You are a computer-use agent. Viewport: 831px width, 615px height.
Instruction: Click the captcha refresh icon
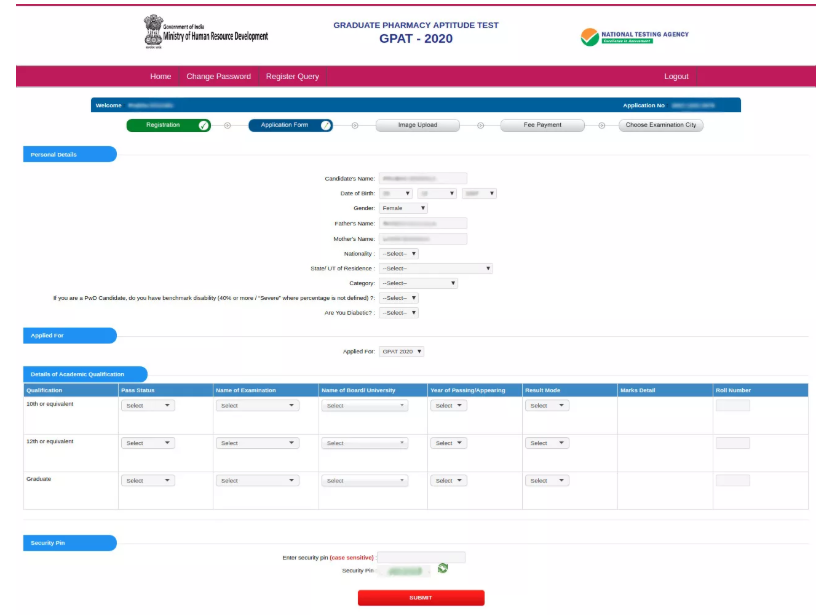coord(443,569)
